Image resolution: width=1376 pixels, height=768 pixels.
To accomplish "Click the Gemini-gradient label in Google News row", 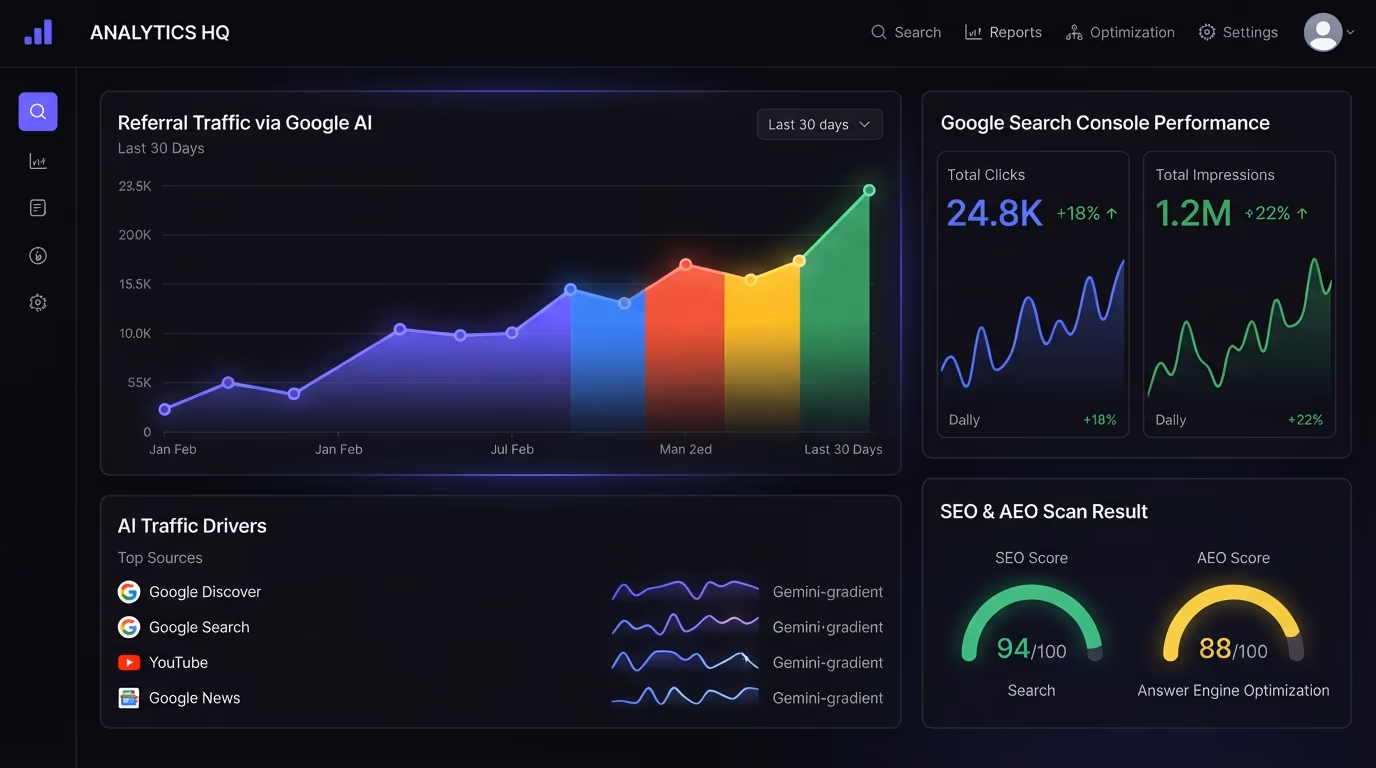I will [828, 698].
